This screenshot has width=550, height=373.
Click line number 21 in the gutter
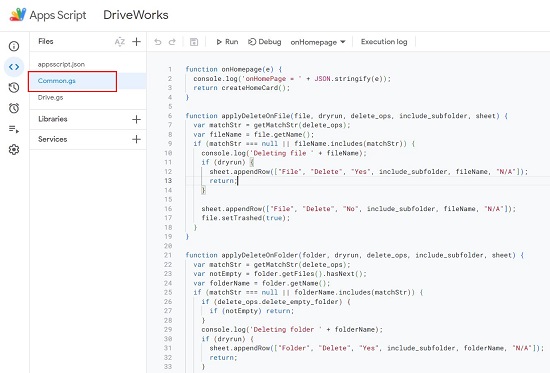tap(168, 255)
